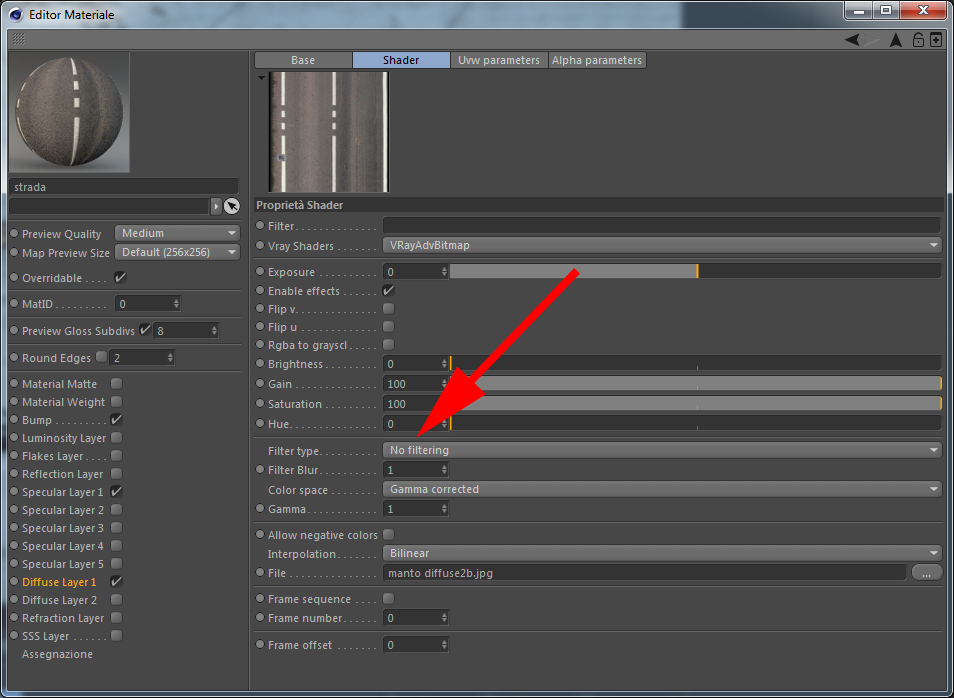Click the Exposure keyframe dot
The height and width of the screenshot is (698, 954).
coord(260,271)
